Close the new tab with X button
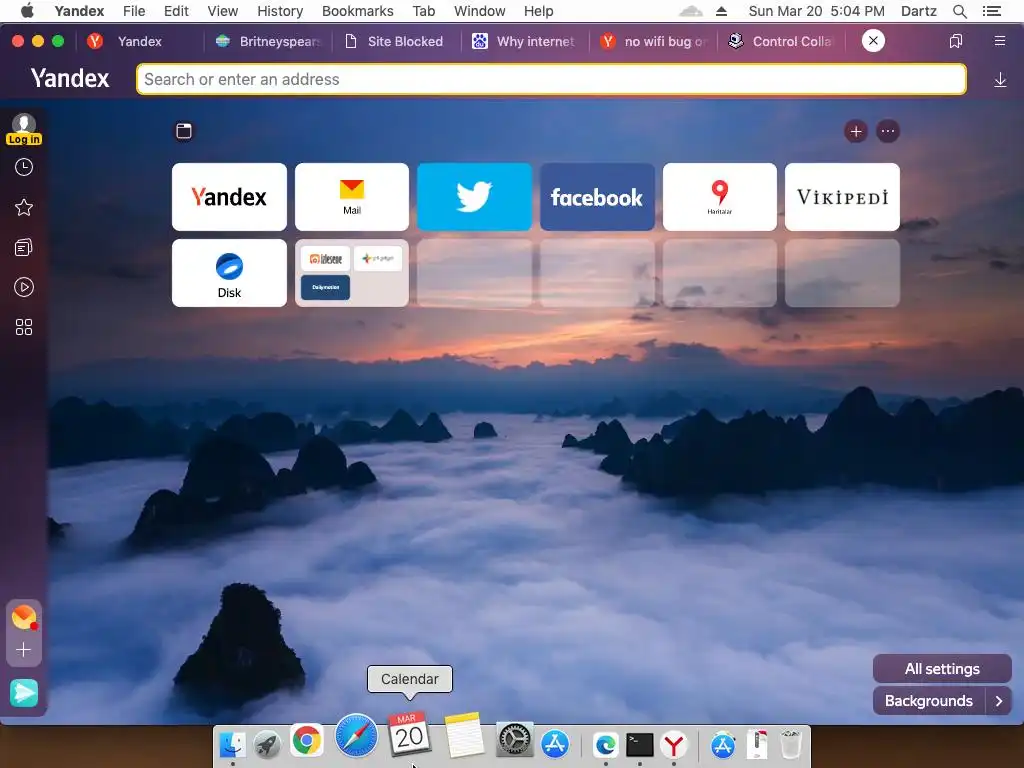The height and width of the screenshot is (768, 1024). click(x=873, y=40)
